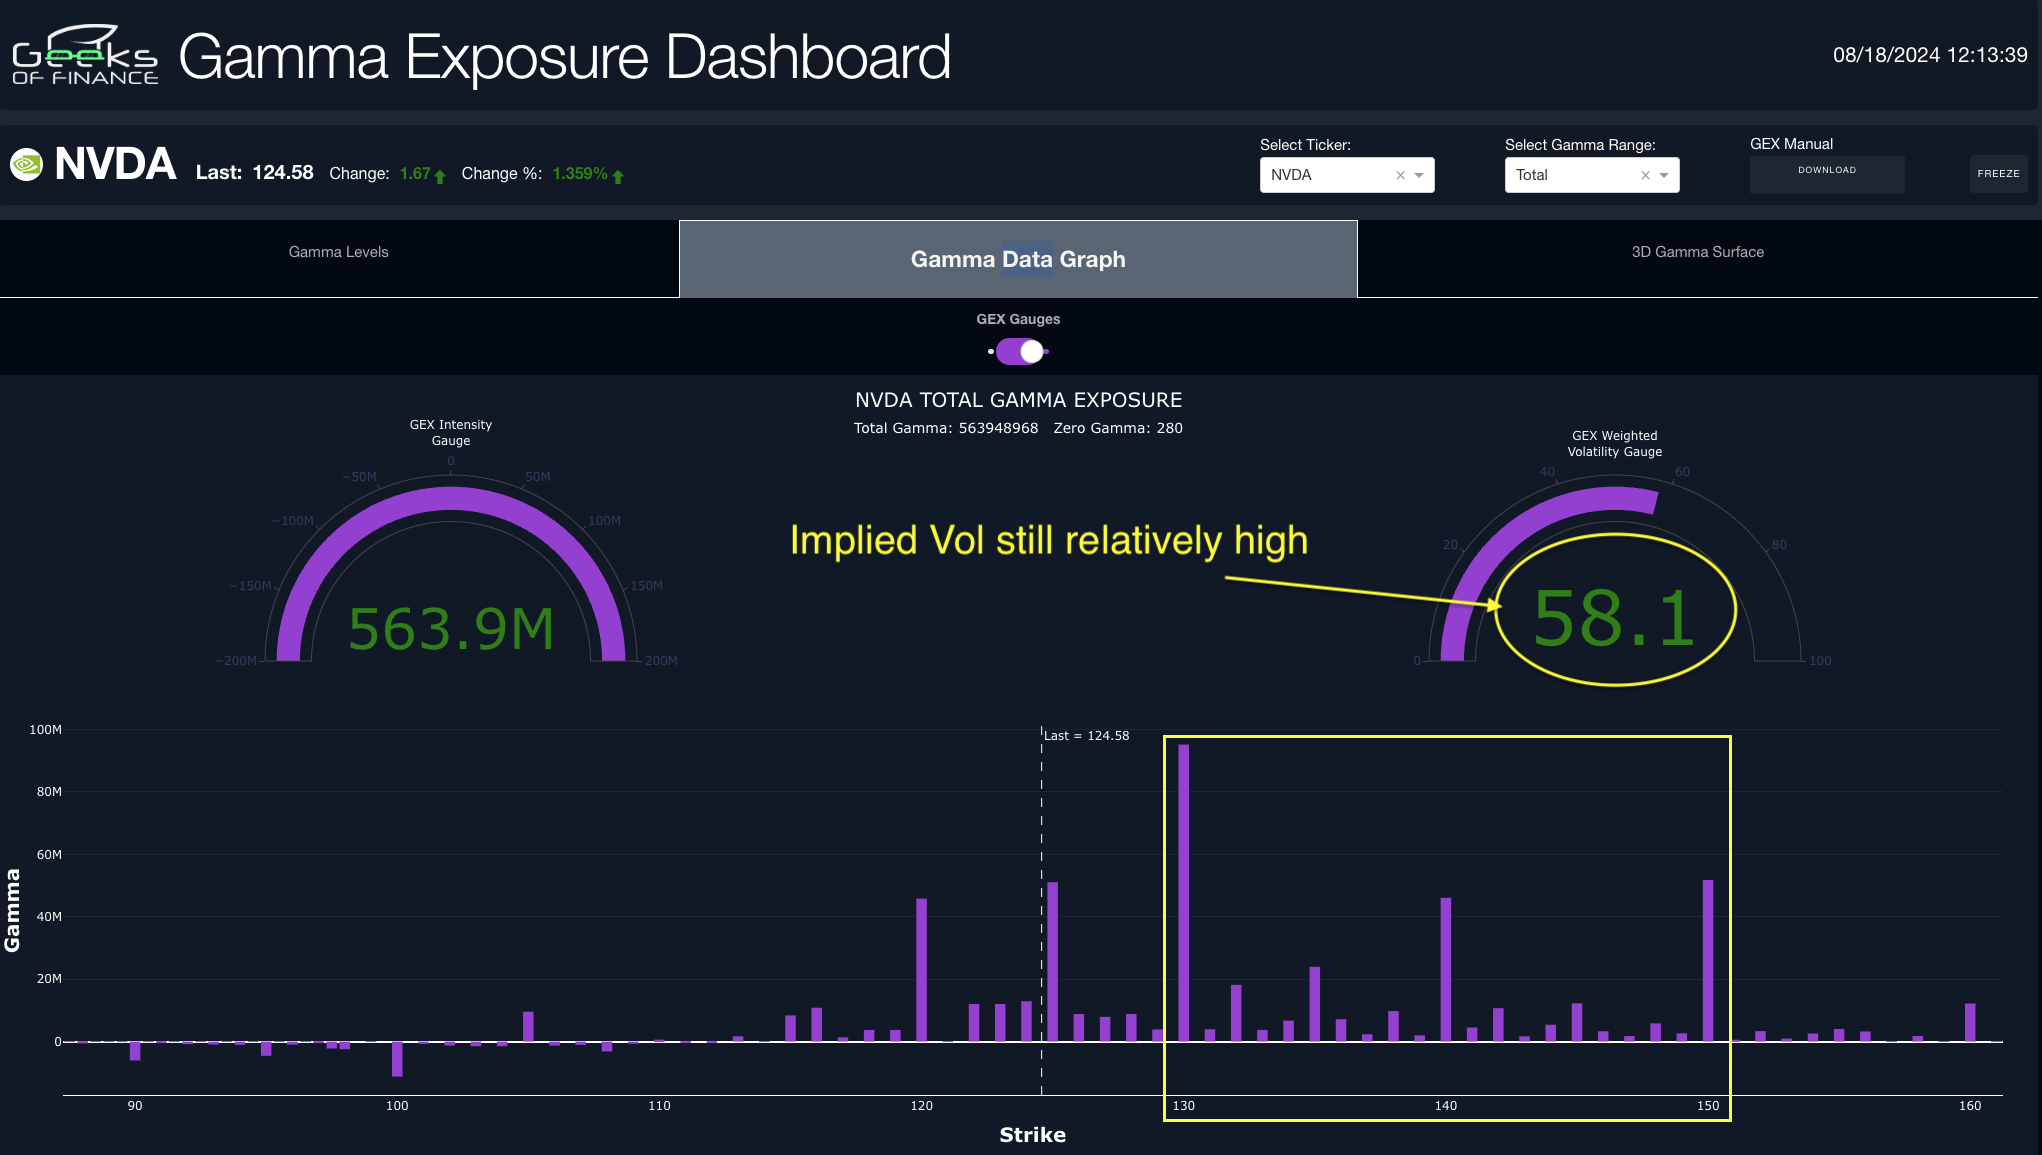
Task: Switch to the 3D Gamma Surface tab
Action: tap(1697, 253)
